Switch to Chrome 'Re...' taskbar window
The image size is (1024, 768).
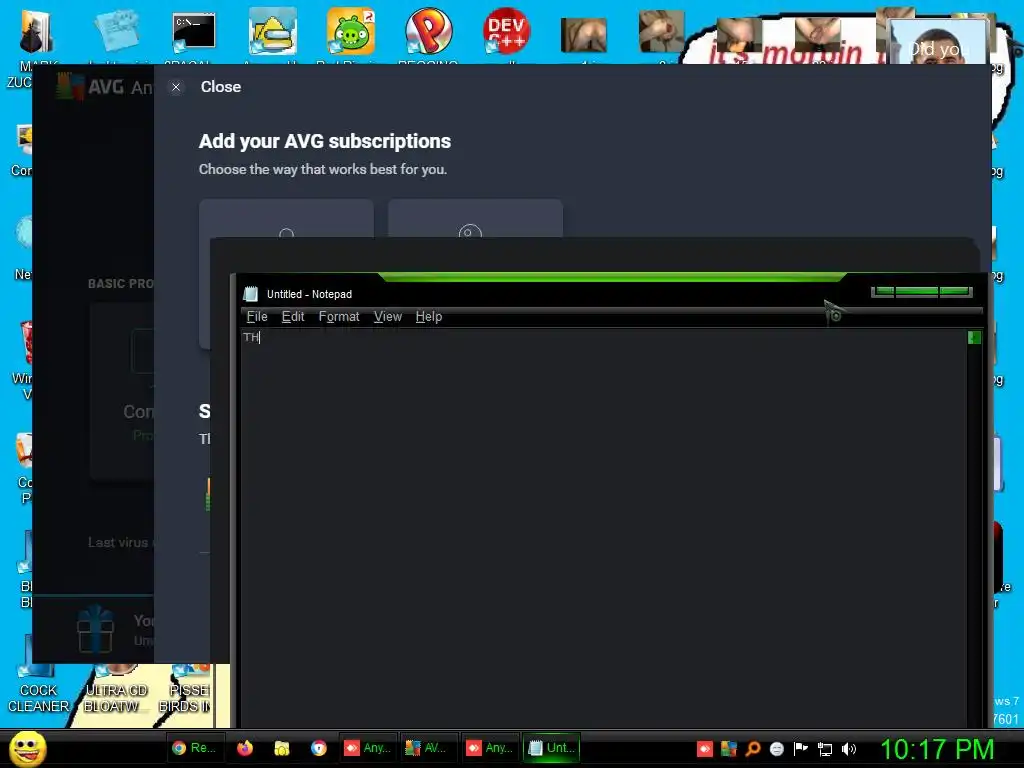pos(194,748)
